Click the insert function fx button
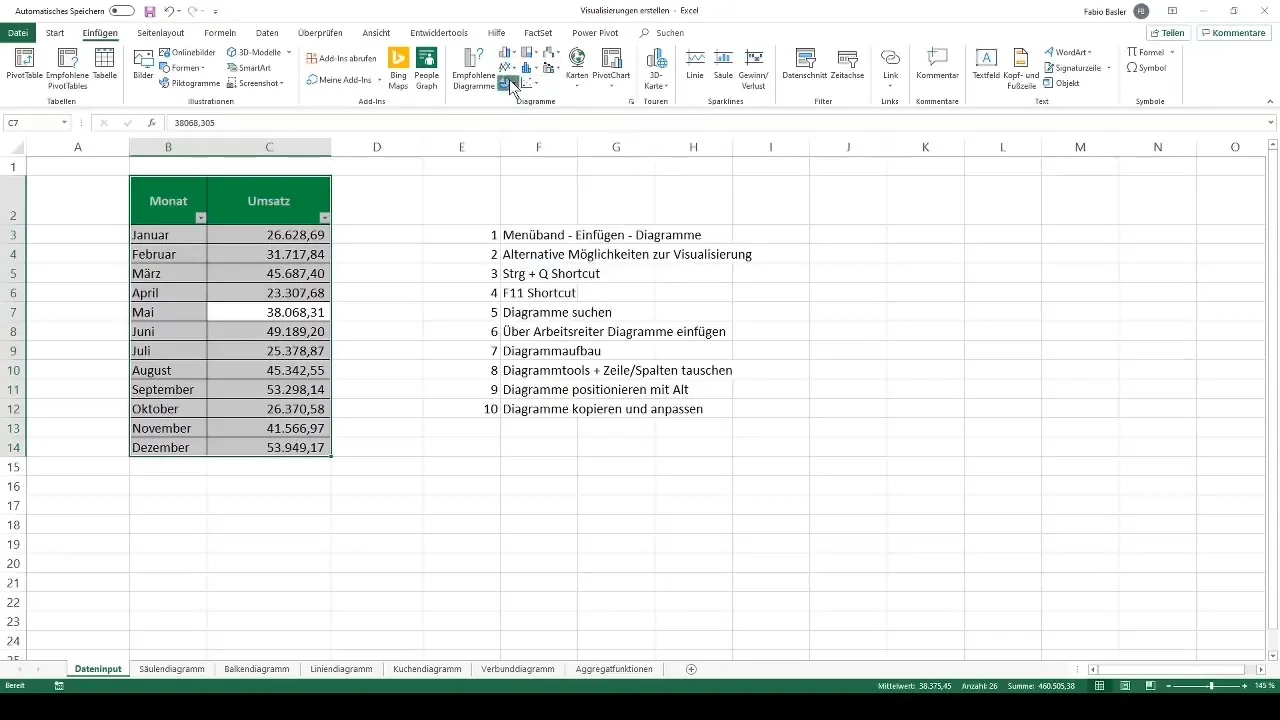1280x720 pixels. (x=151, y=123)
